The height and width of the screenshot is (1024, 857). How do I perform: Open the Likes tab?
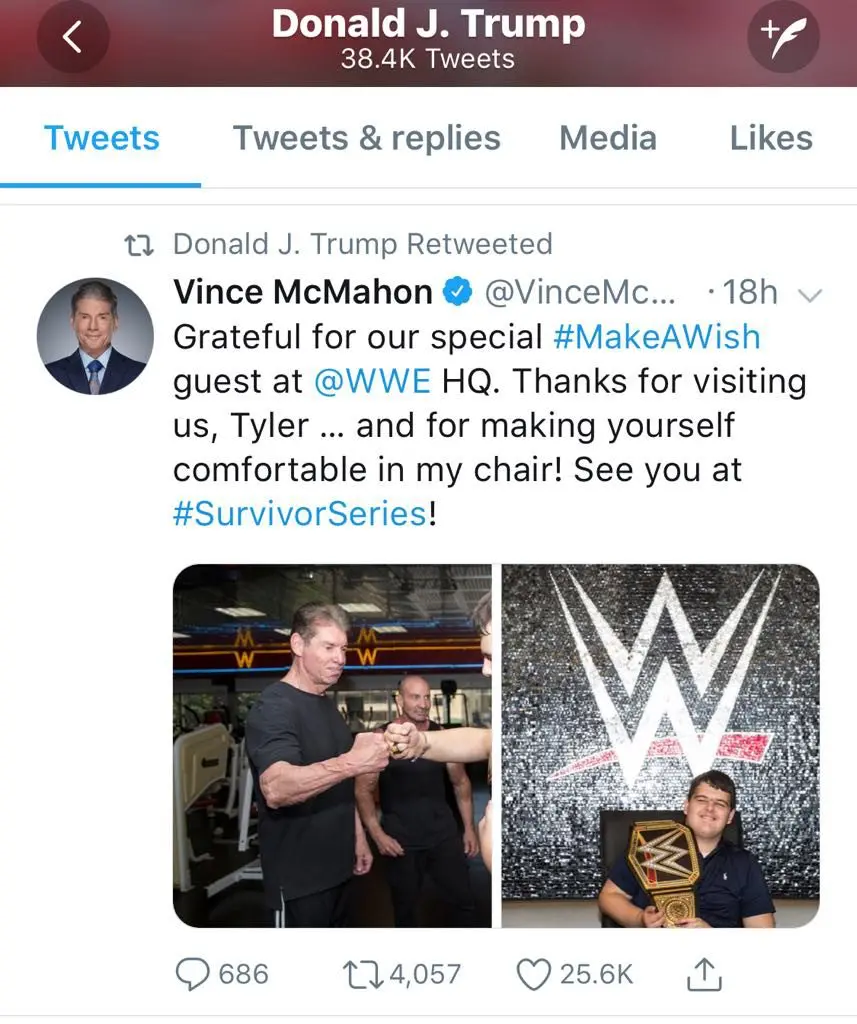(x=770, y=138)
